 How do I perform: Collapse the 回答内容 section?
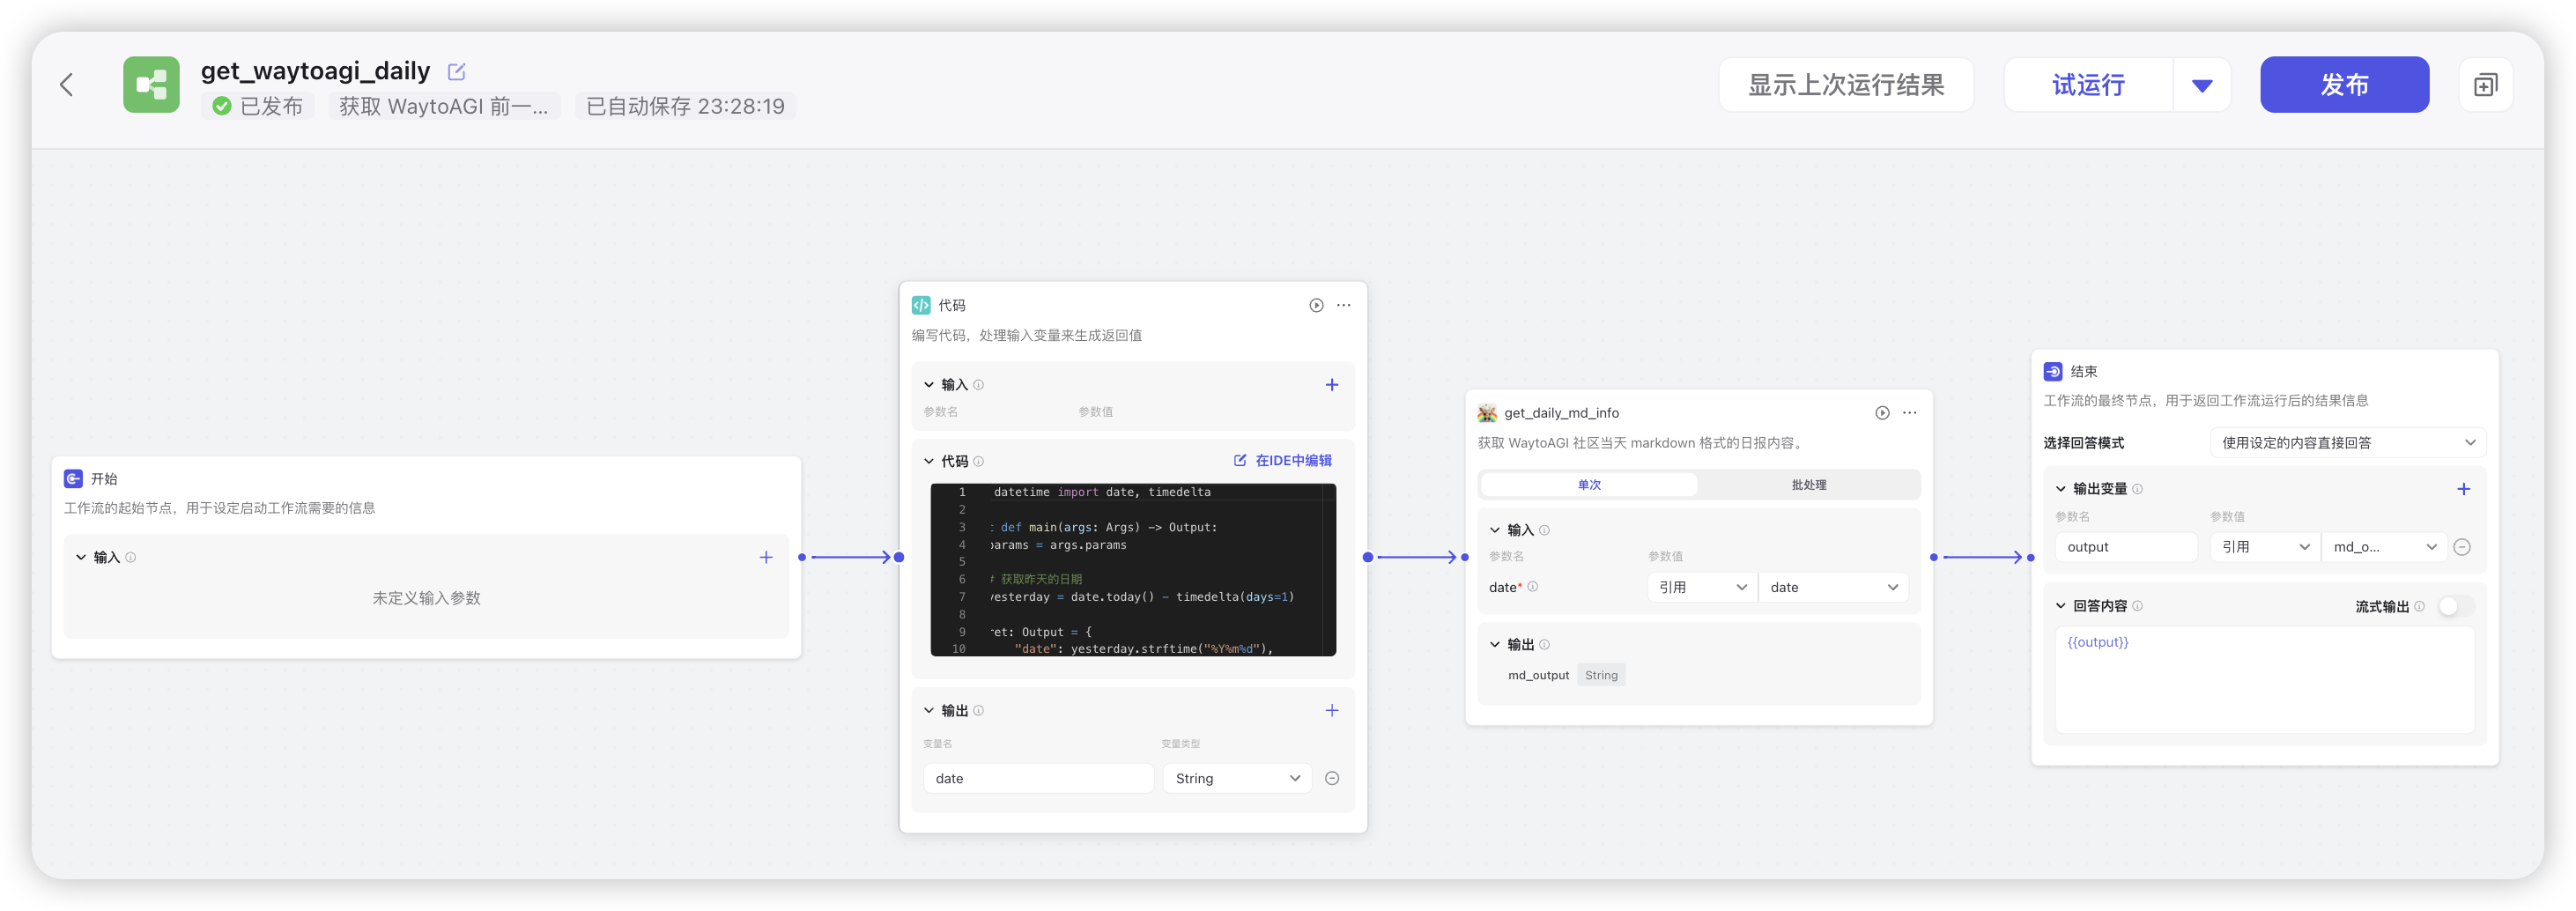[x=2060, y=606]
